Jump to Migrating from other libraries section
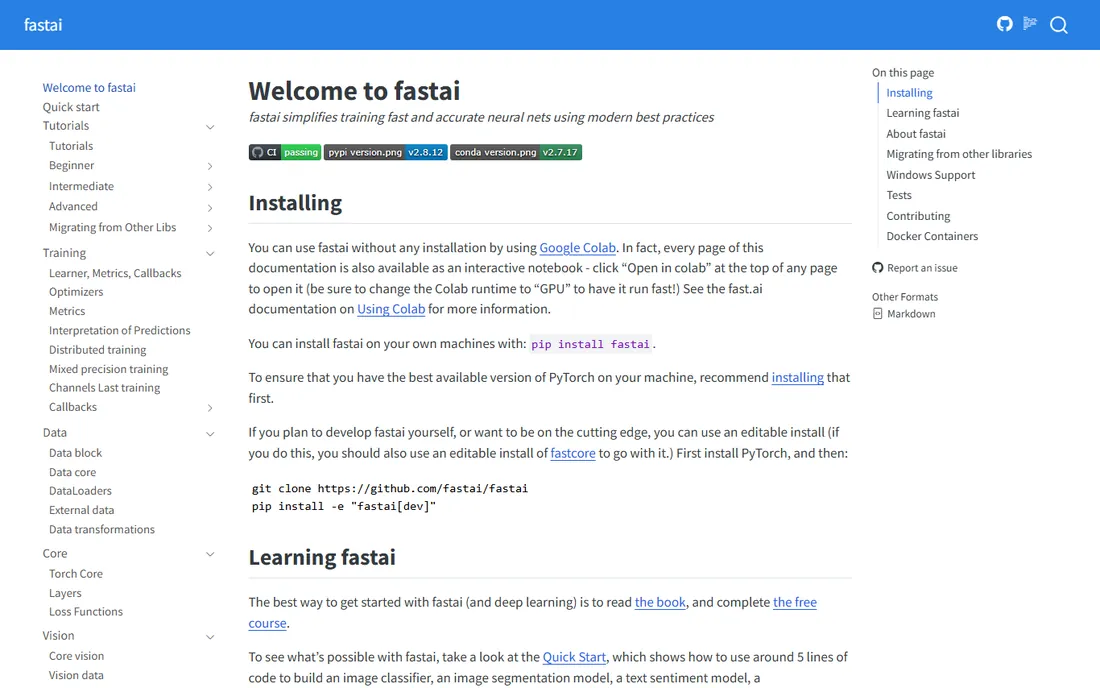The image size is (1100, 688). pos(959,154)
